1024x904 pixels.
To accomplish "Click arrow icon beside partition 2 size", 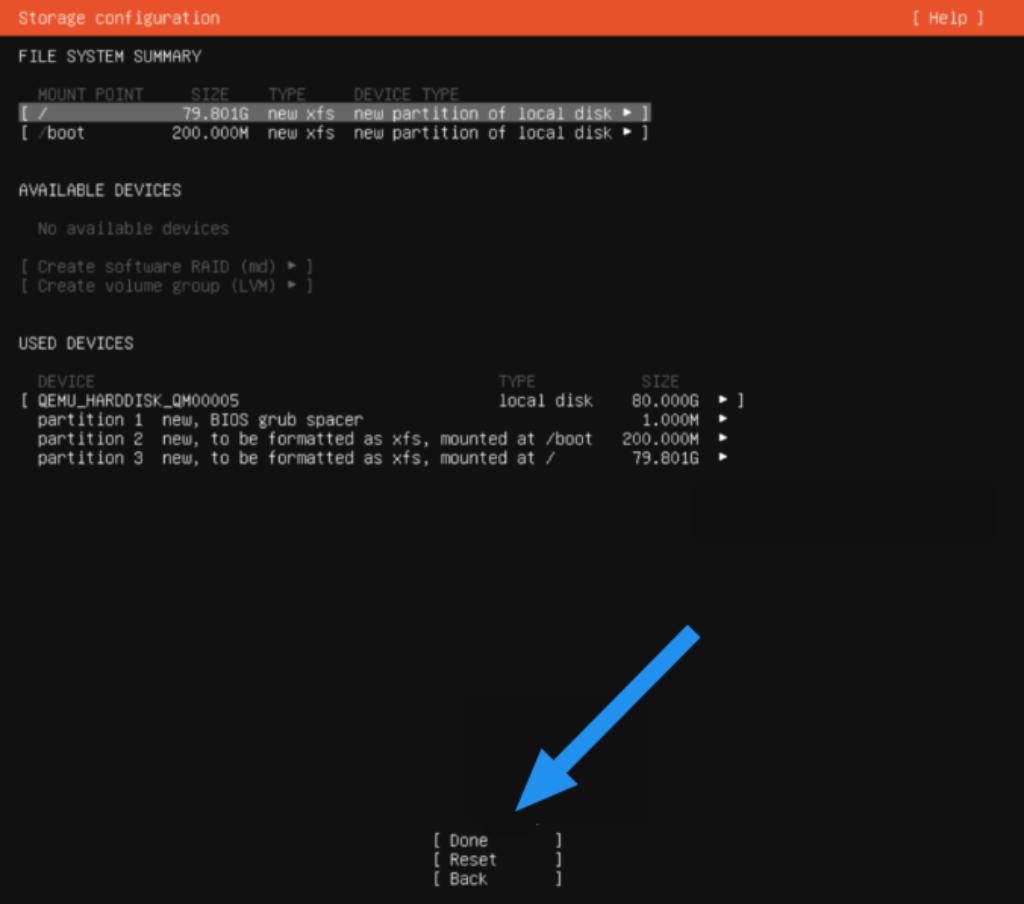I will click(723, 439).
